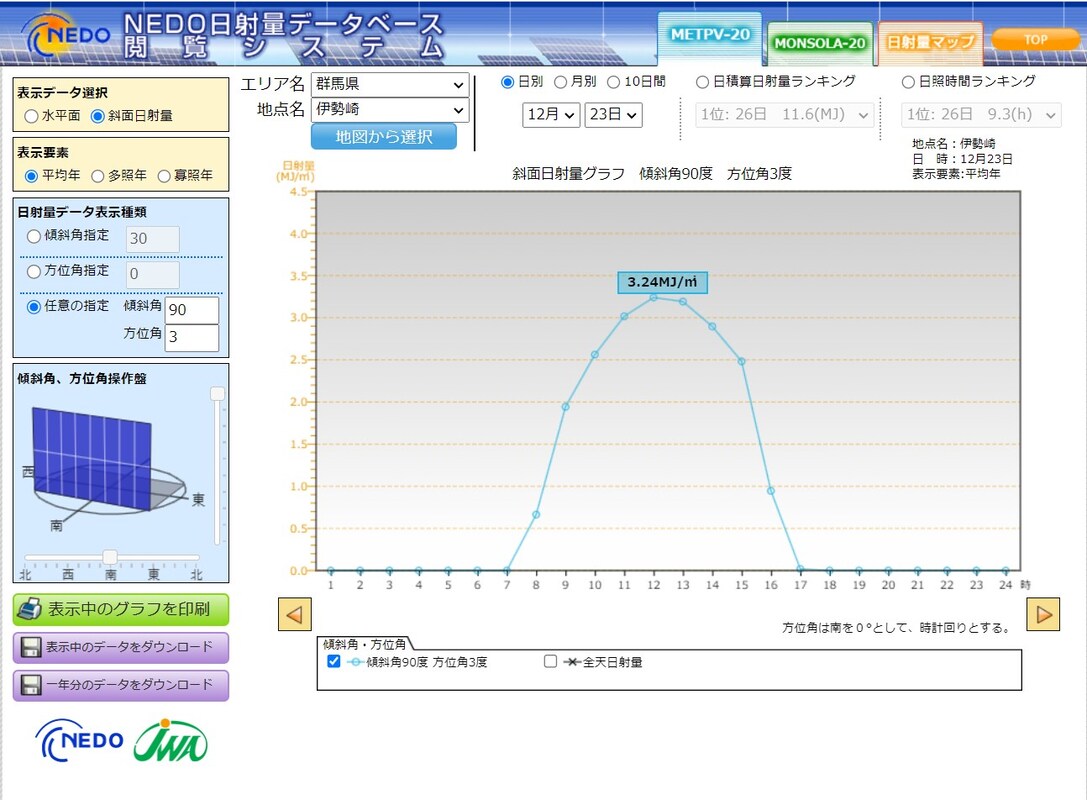Click floppy icon beside 一年分のデータをダウンロード
Screen dimensions: 1087x800
click(31, 685)
